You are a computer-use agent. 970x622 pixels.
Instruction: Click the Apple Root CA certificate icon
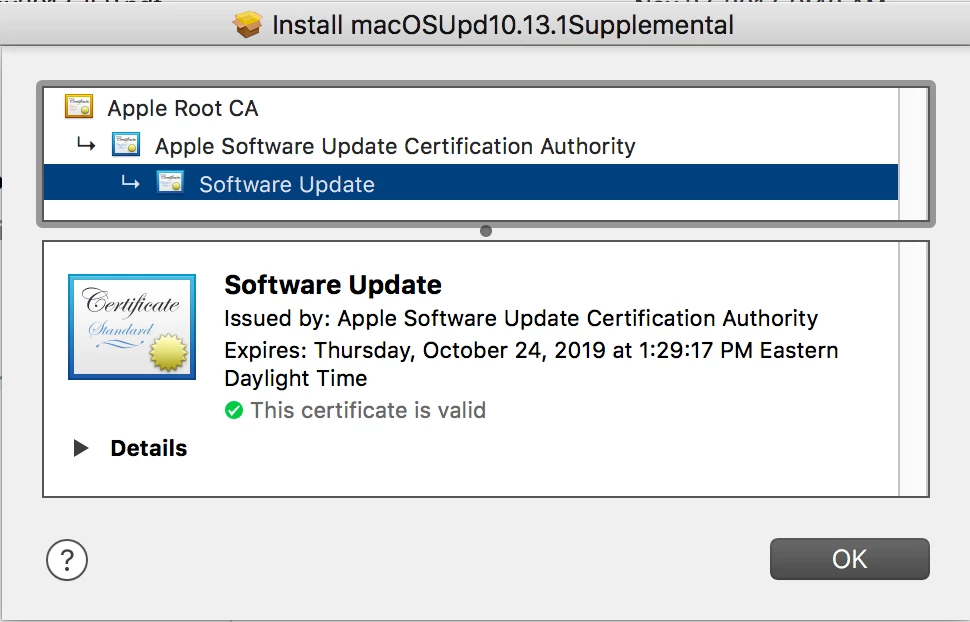(79, 106)
